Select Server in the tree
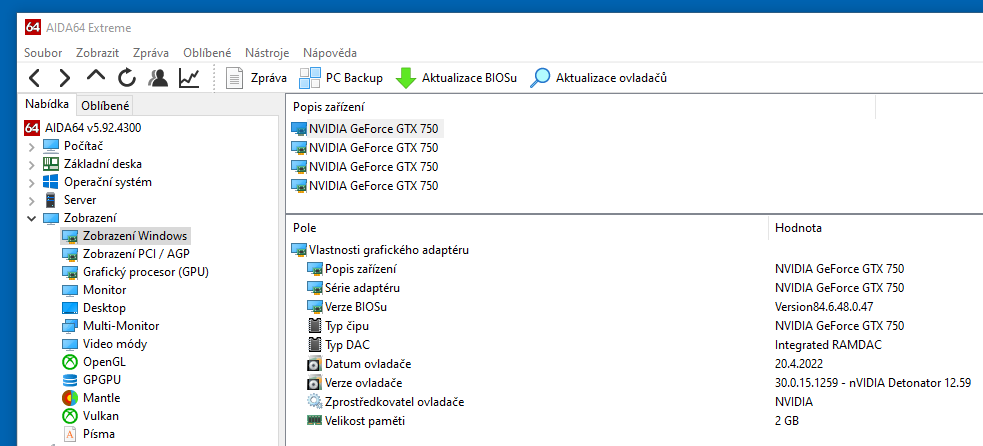Image resolution: width=983 pixels, height=446 pixels. click(x=70, y=200)
